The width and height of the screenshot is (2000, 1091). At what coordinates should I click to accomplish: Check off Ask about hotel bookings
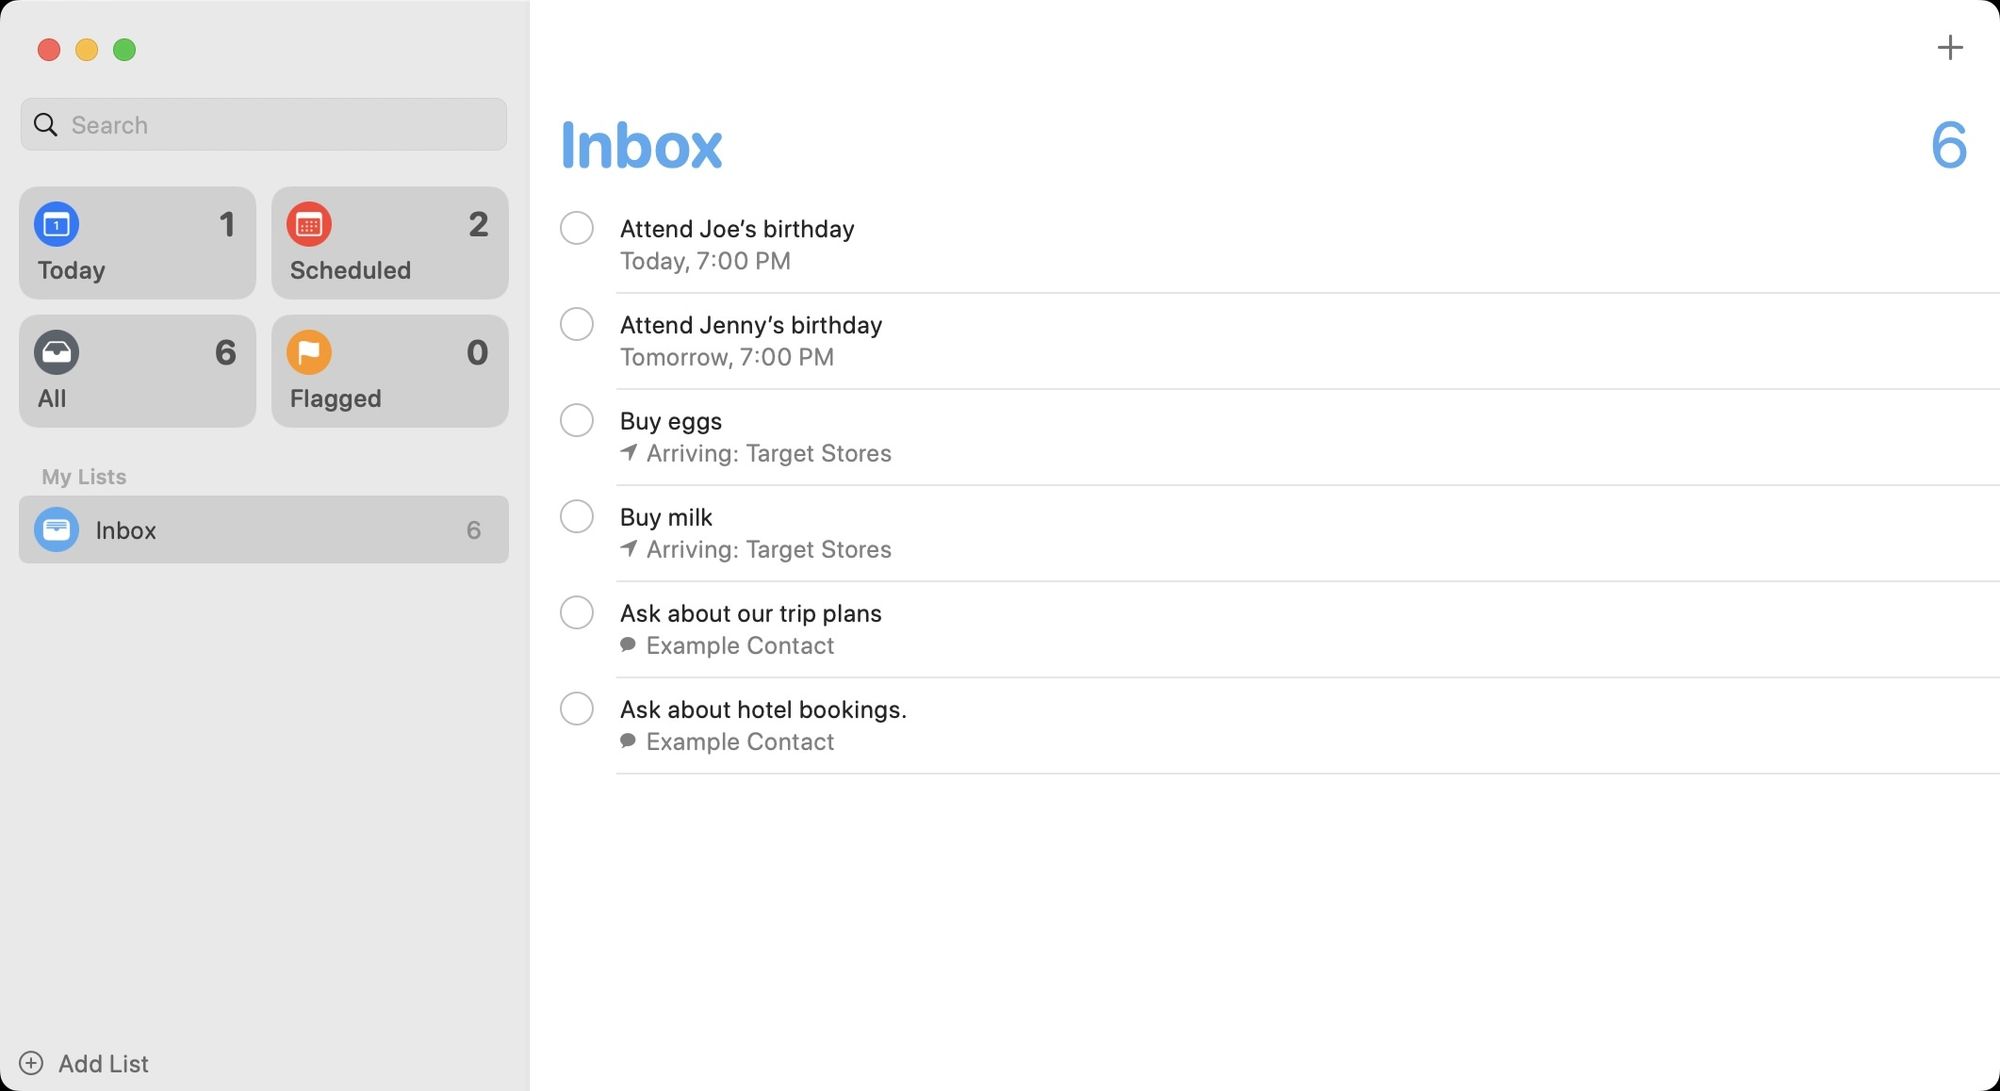pyautogui.click(x=576, y=708)
